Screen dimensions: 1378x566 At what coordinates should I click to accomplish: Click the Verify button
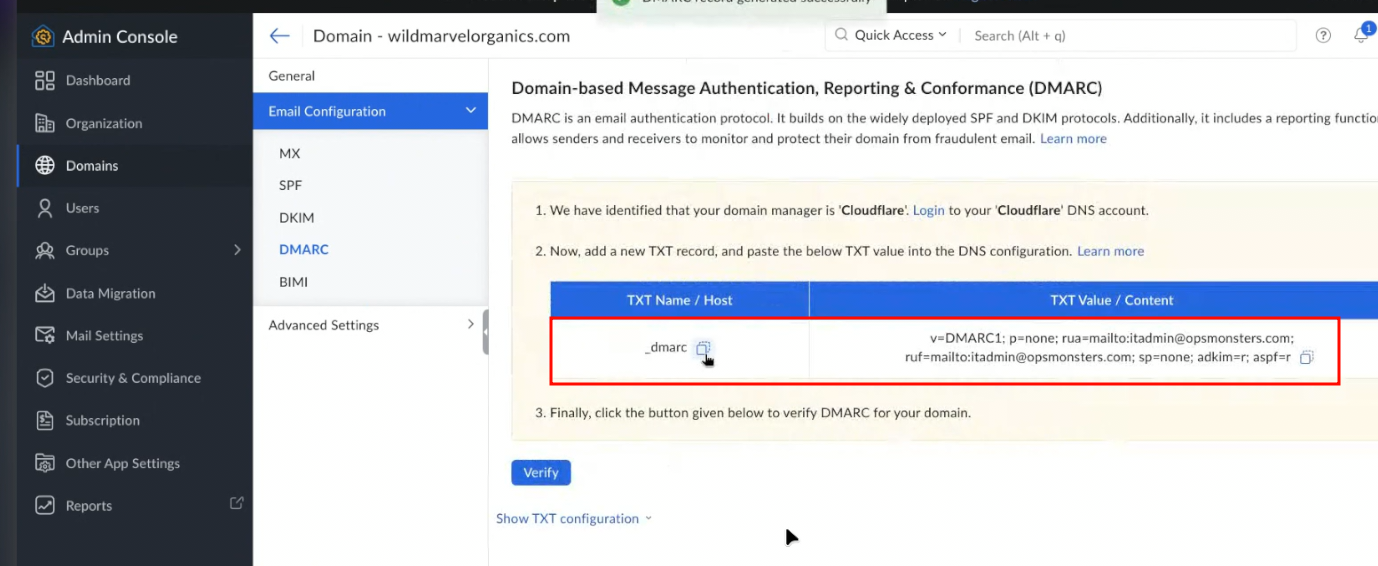(540, 472)
